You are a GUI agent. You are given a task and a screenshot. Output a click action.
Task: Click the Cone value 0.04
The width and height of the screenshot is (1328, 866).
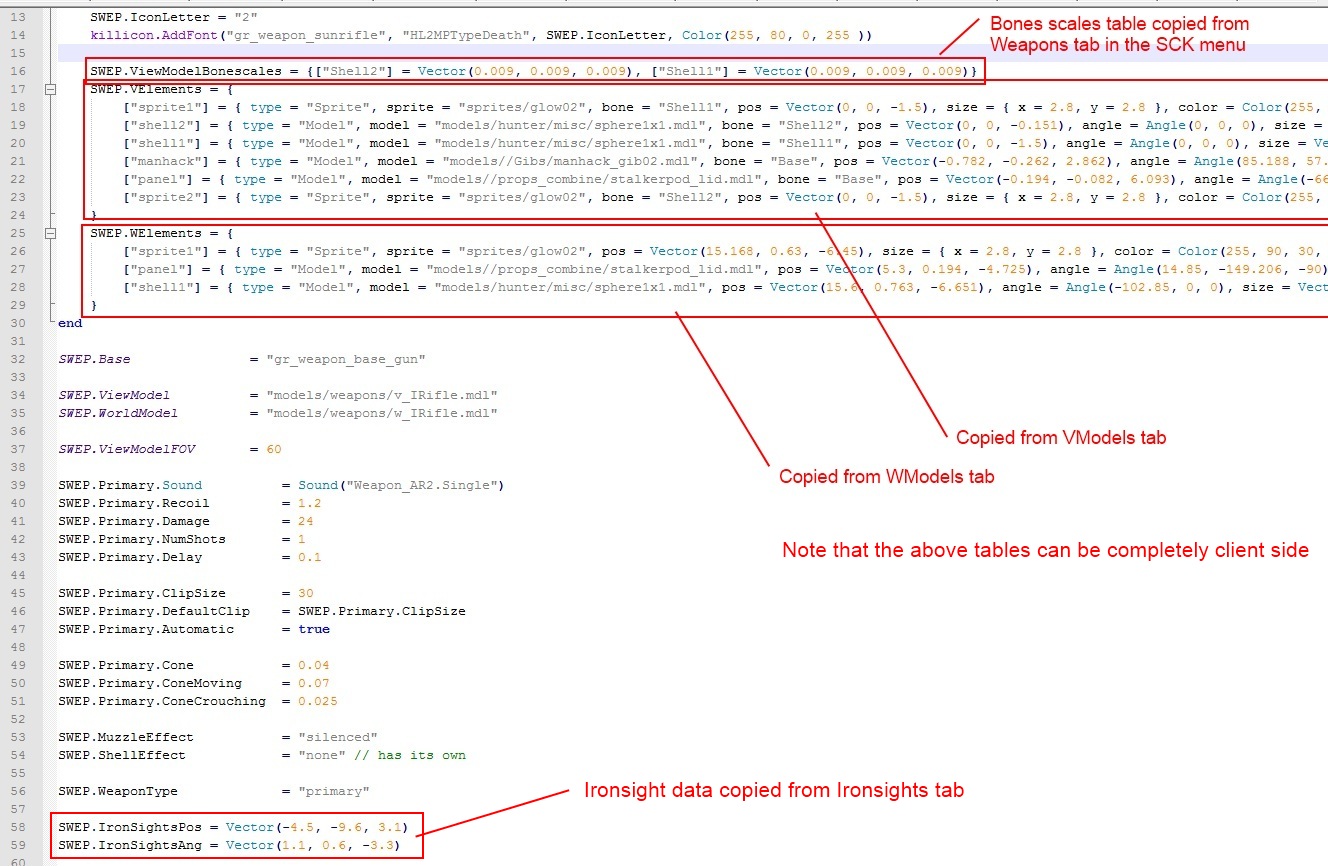pyautogui.click(x=314, y=666)
